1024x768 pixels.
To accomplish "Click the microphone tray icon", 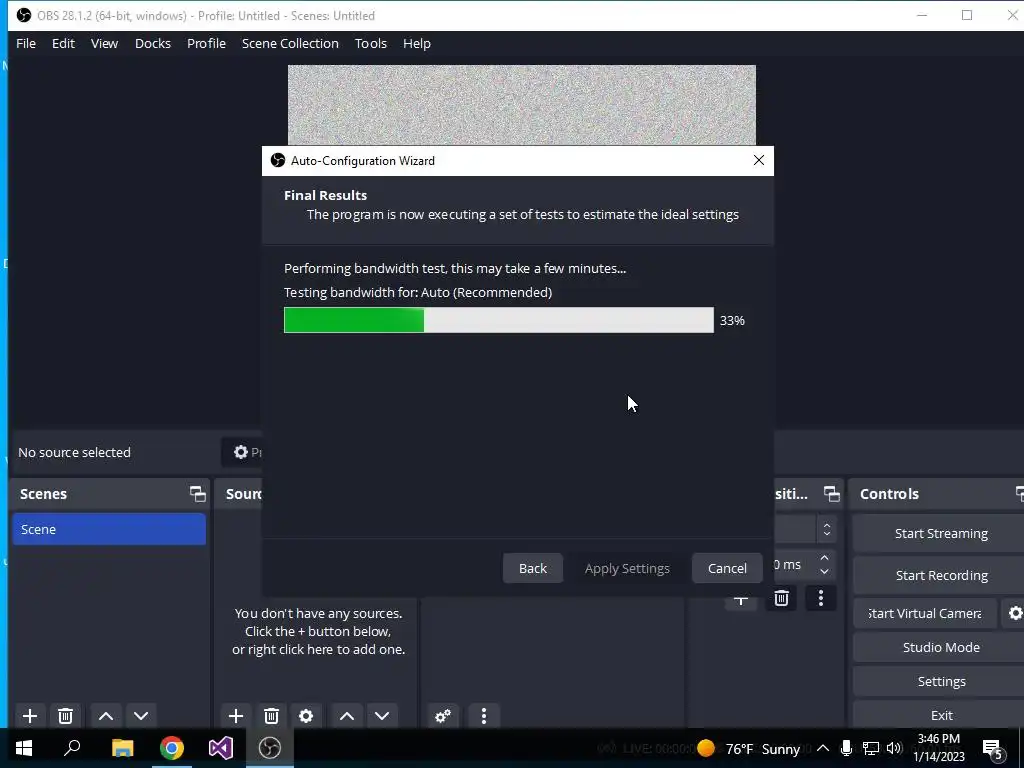I will (x=846, y=748).
